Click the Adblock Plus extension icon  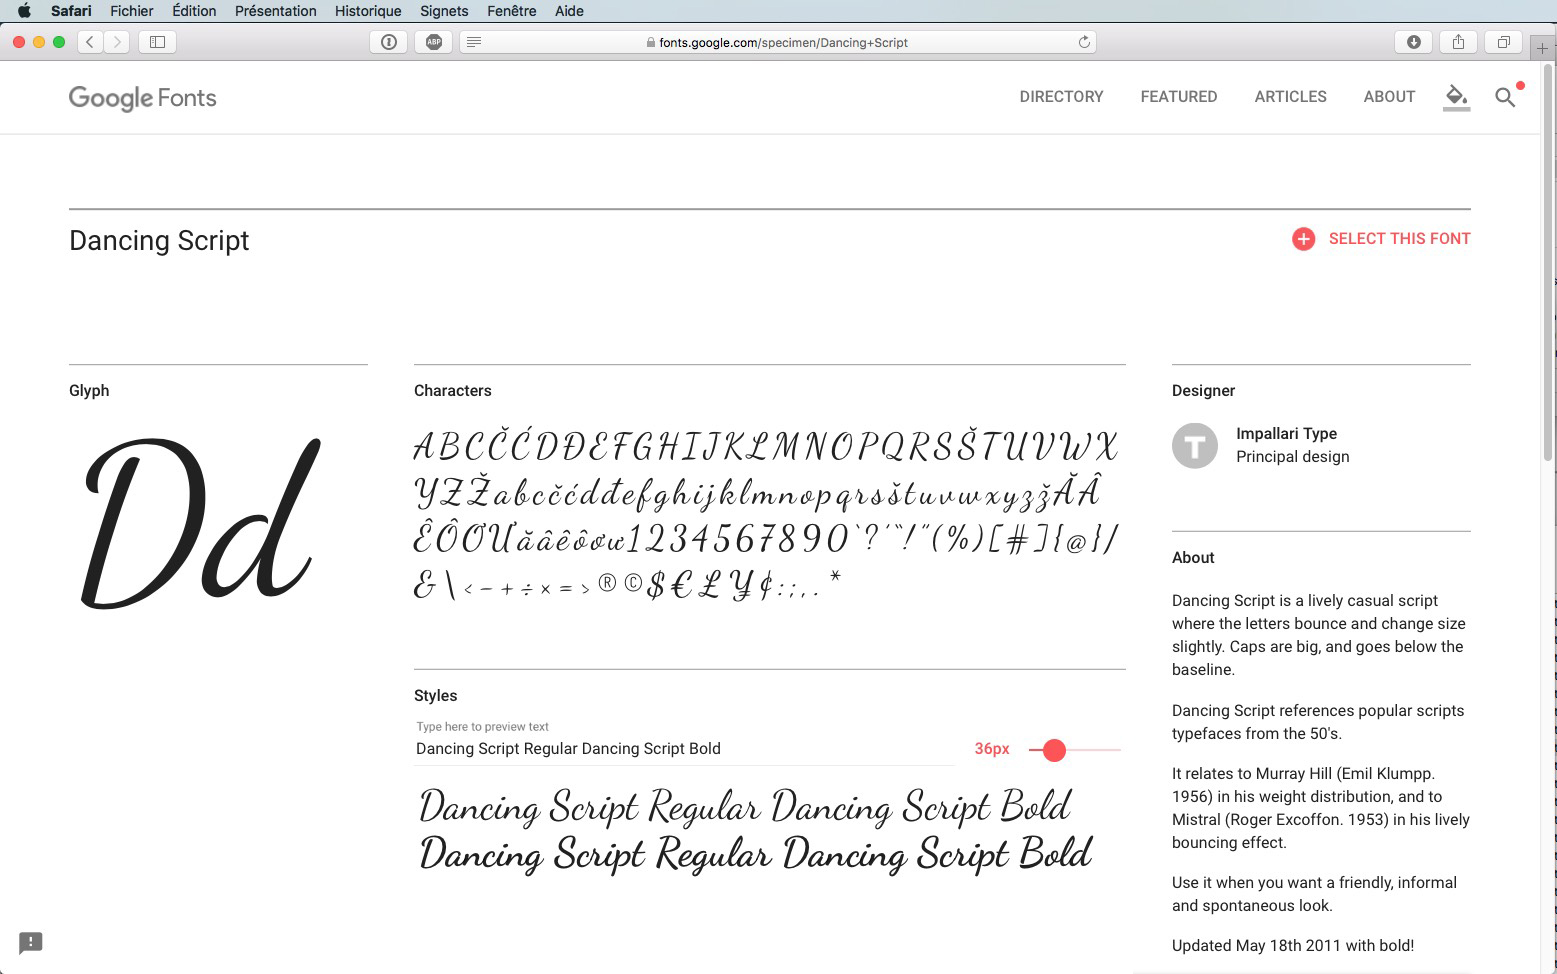434,42
